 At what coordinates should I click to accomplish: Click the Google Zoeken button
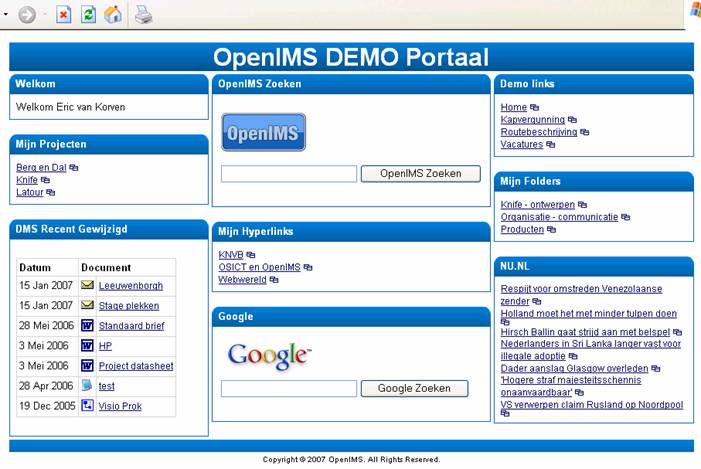(414, 389)
